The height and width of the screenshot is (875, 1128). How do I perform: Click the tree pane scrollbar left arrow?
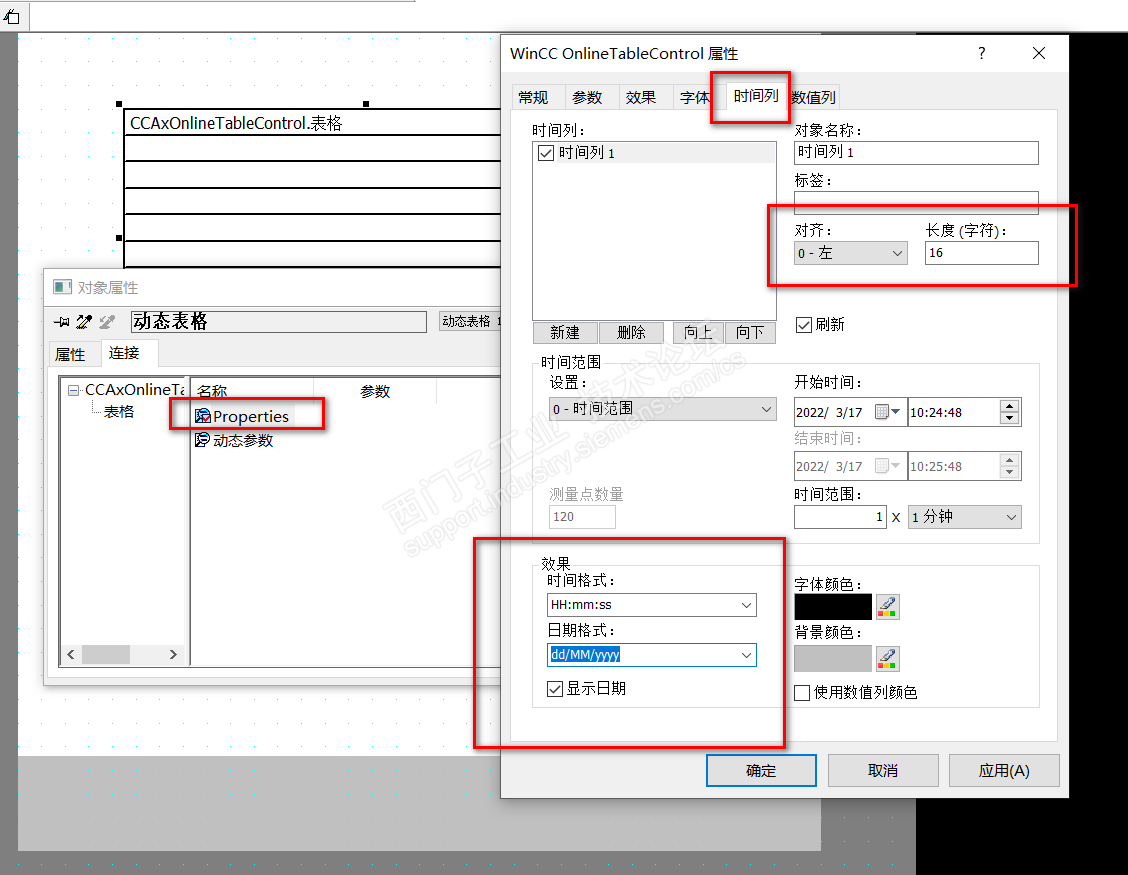click(70, 654)
